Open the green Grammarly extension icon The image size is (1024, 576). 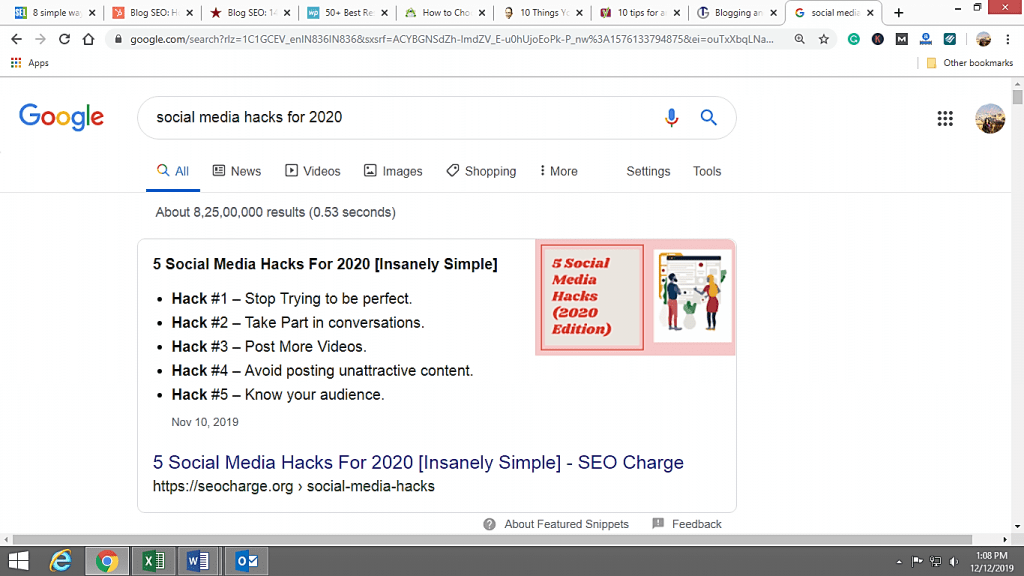[x=854, y=39]
